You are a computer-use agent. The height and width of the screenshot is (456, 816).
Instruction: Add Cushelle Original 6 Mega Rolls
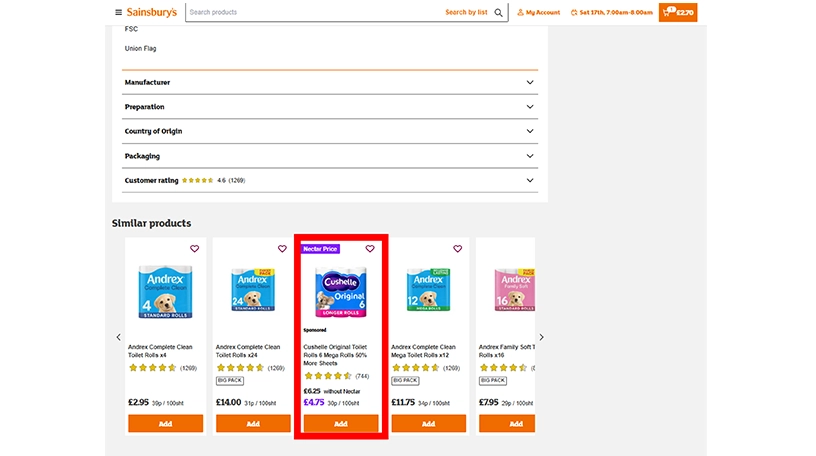[x=341, y=424]
